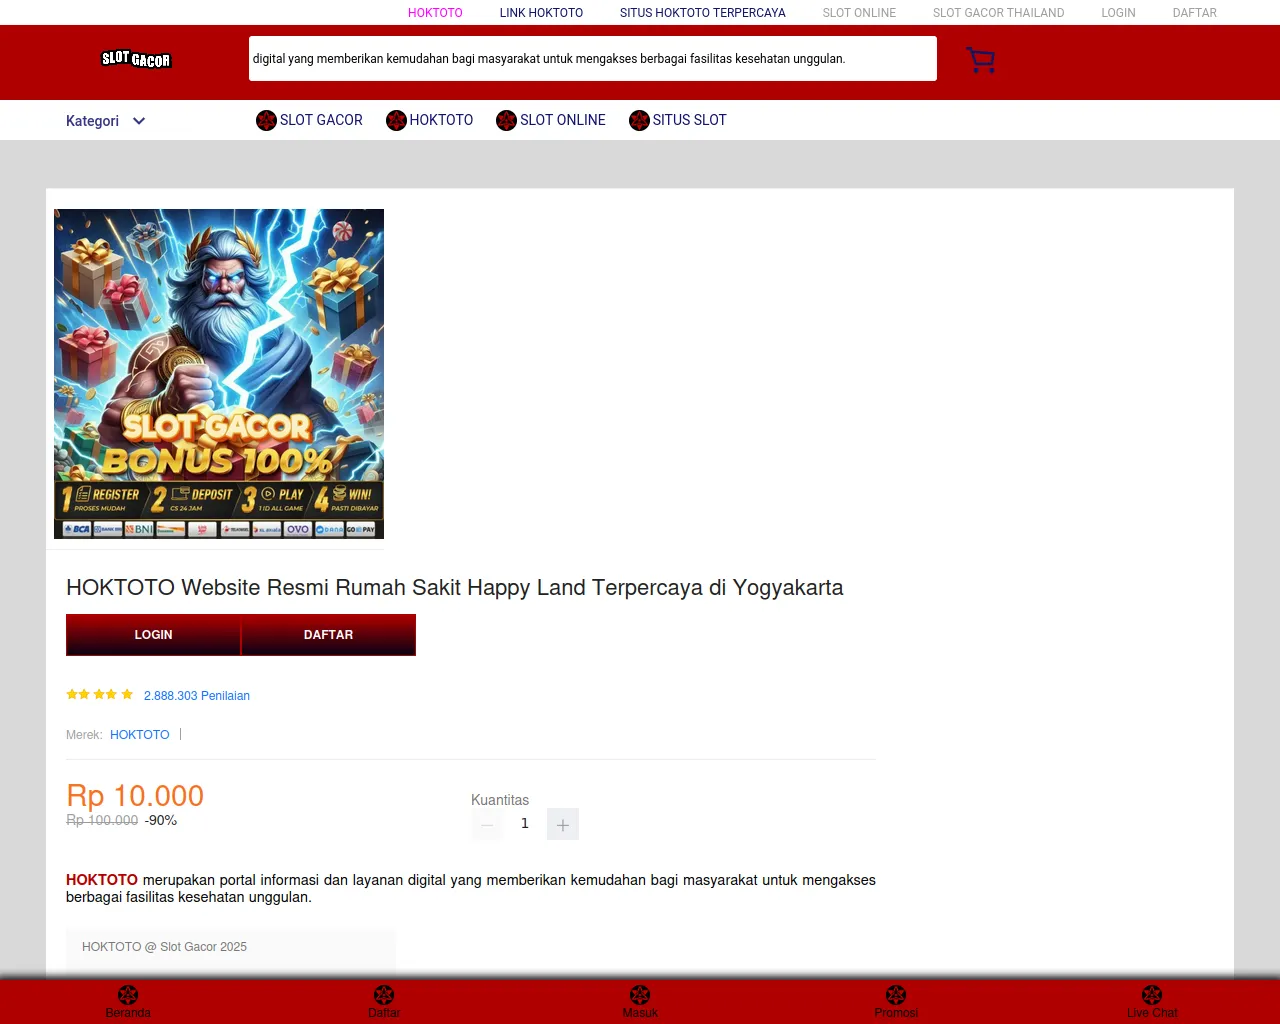Image resolution: width=1280 pixels, height=1024 pixels.
Task: Click the HOKTOTO @ Slot Gacor 2025 text
Action: coord(164,947)
